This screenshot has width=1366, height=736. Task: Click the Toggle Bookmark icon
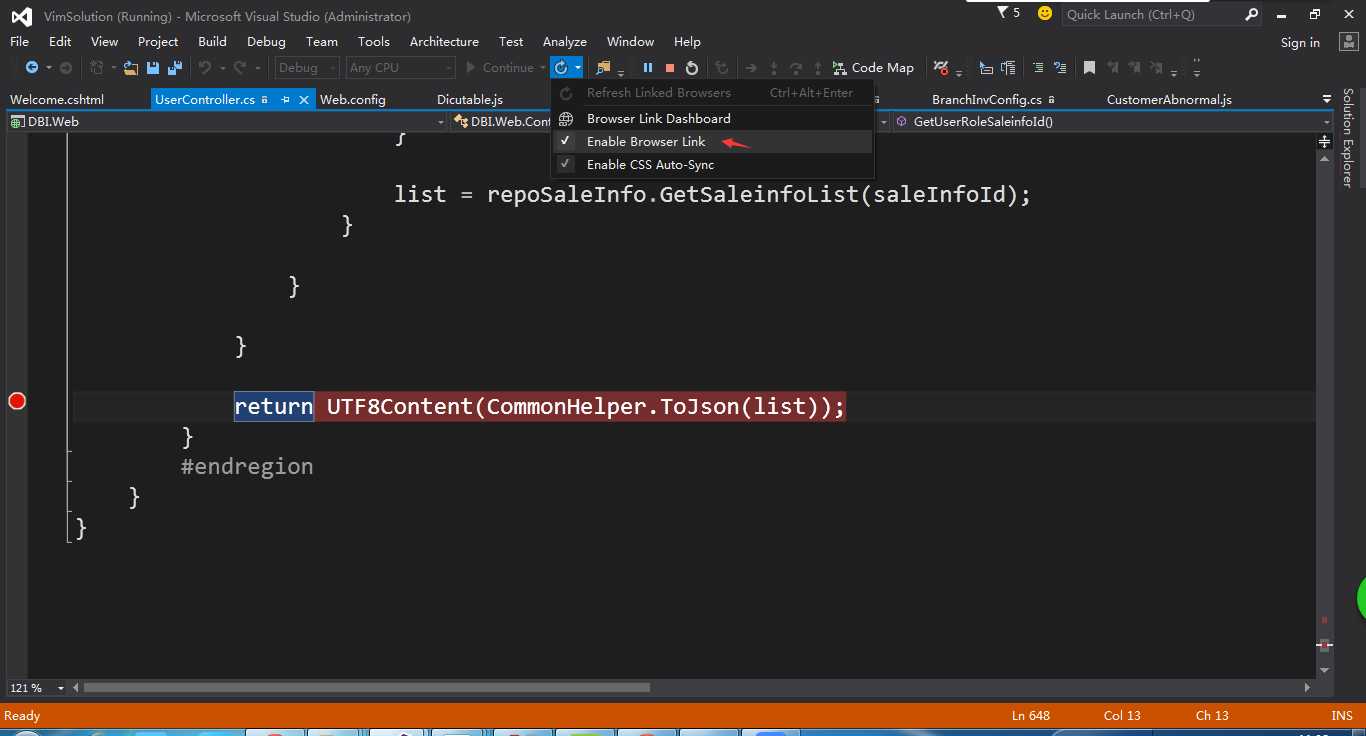[x=1089, y=68]
